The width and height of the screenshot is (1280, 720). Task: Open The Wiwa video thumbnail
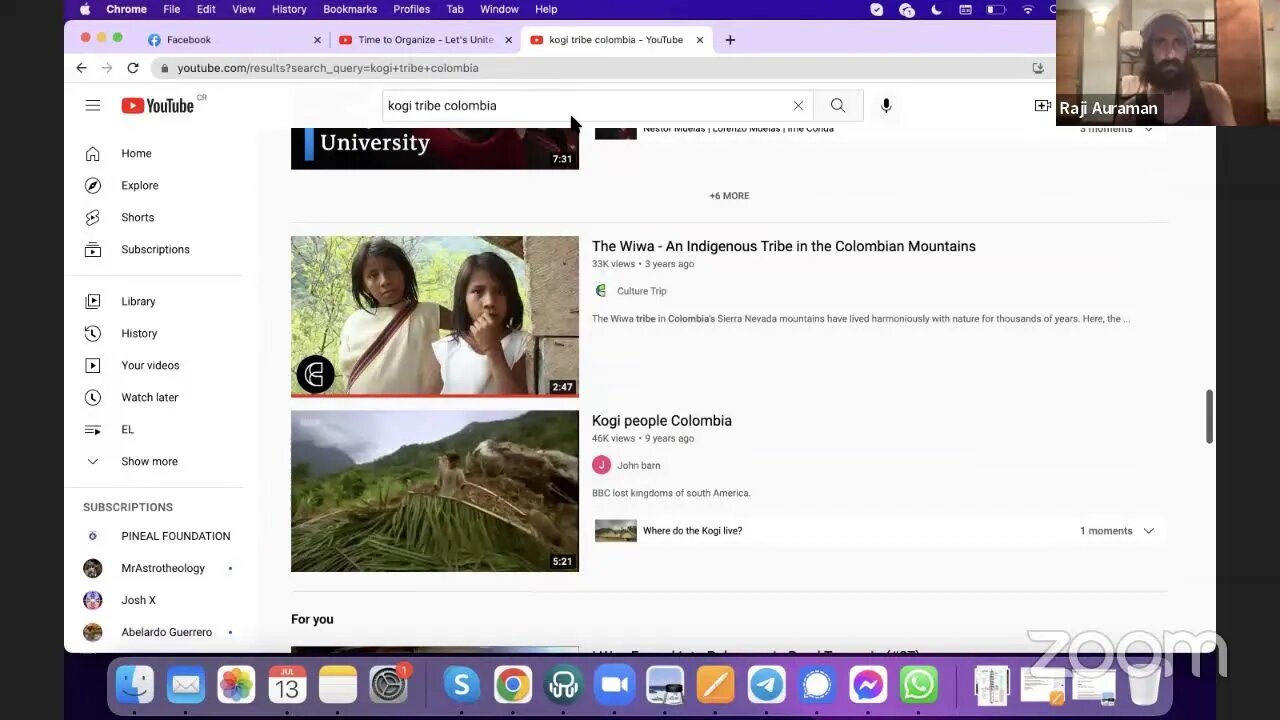[435, 316]
